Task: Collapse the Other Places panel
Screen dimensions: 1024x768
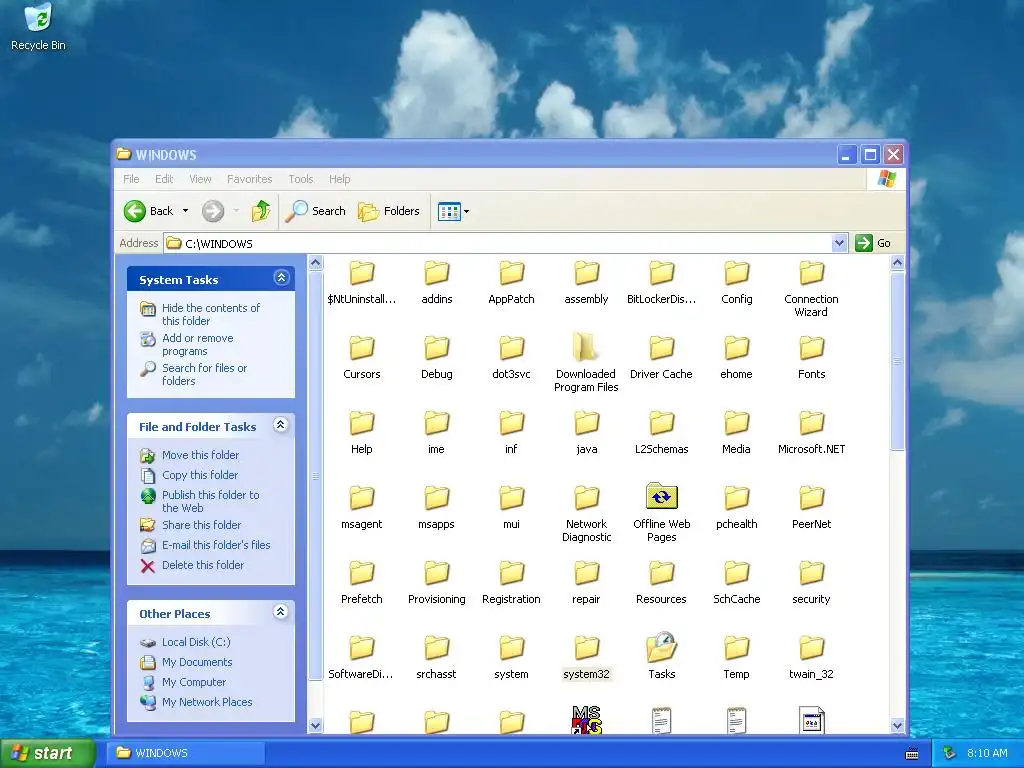Action: [281, 612]
